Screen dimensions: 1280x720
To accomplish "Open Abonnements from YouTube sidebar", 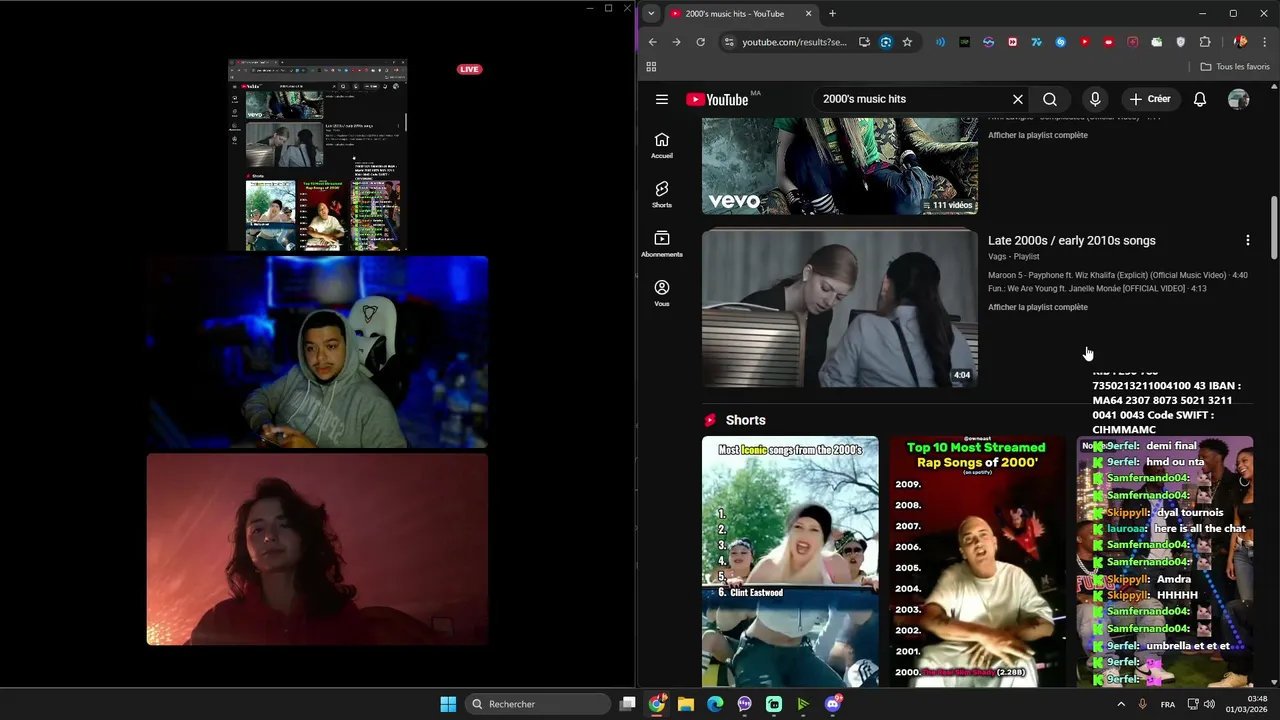I will coord(662,244).
